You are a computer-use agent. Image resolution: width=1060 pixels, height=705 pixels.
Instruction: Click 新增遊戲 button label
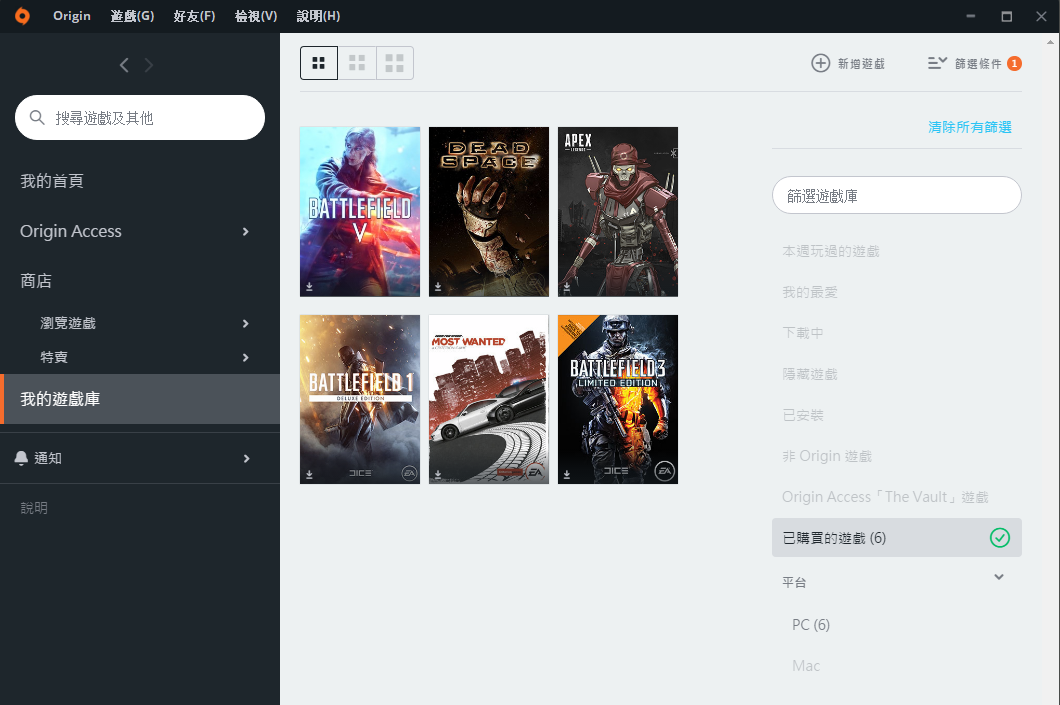tap(861, 64)
